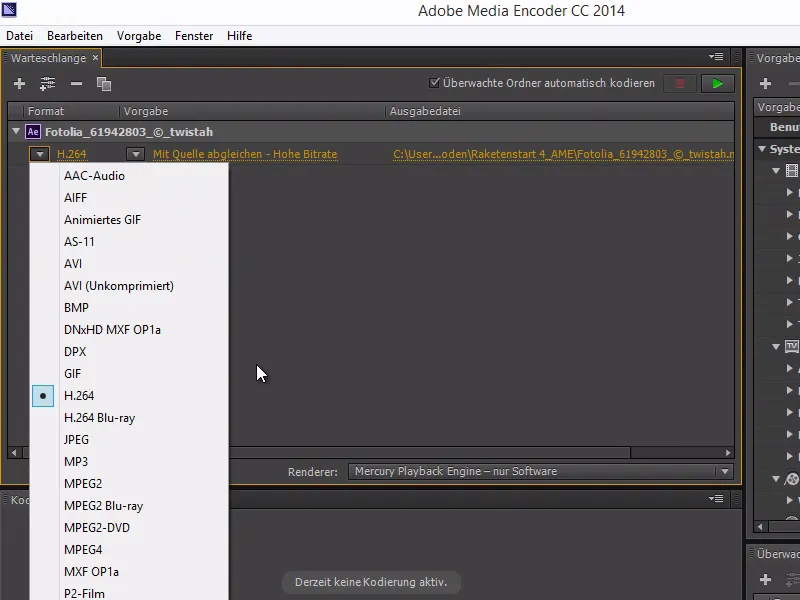This screenshot has height=600, width=800.
Task: Open the Kodierung panel menu icon
Action: click(717, 500)
